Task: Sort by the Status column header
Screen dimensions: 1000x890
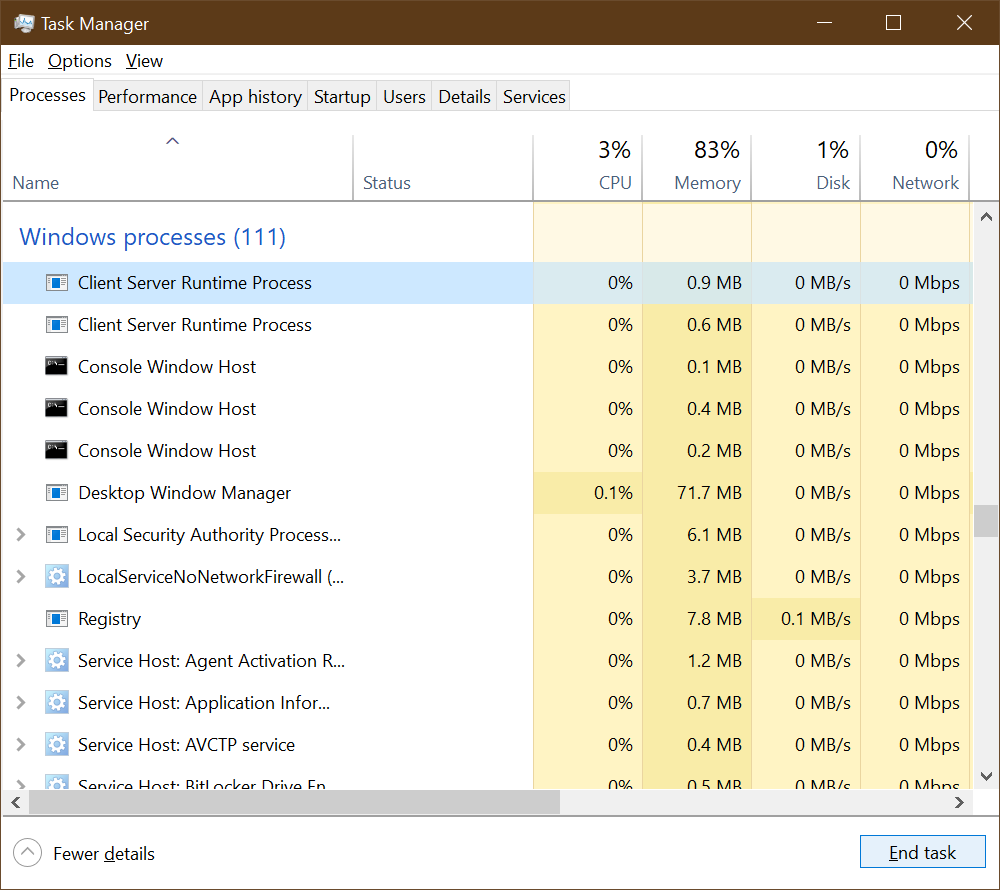Action: pos(443,168)
